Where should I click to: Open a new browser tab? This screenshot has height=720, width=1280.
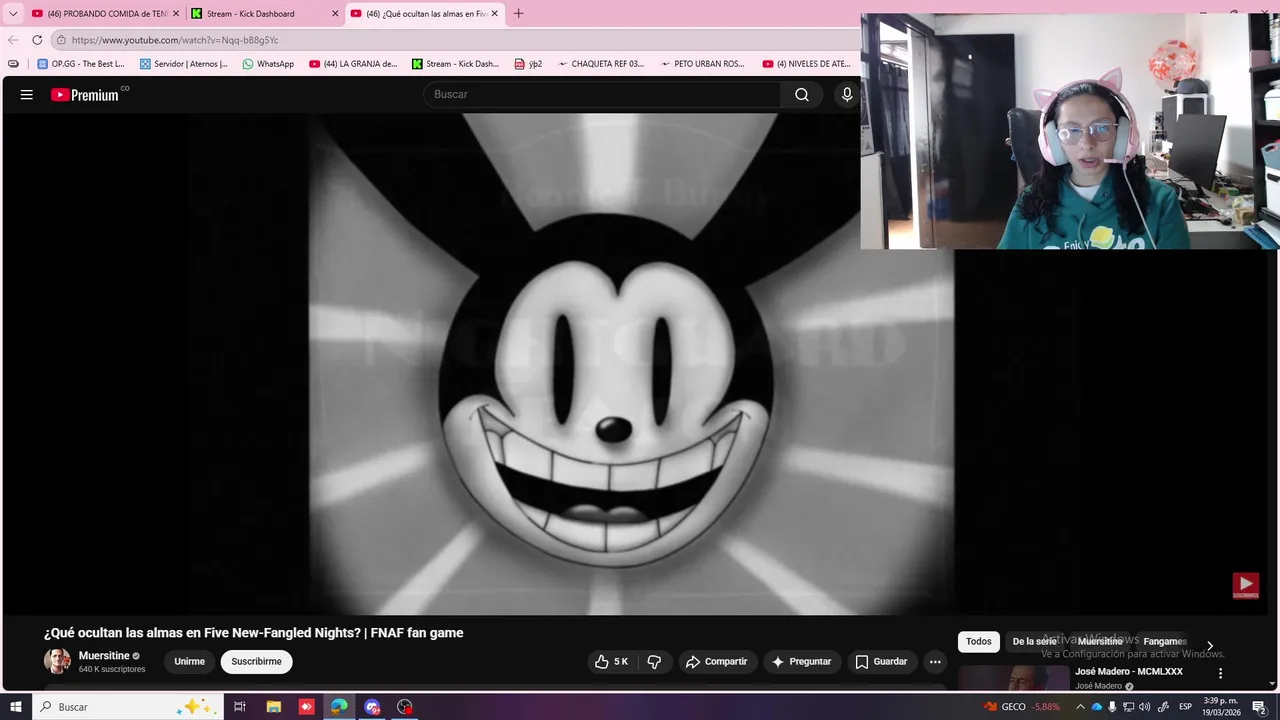click(518, 14)
